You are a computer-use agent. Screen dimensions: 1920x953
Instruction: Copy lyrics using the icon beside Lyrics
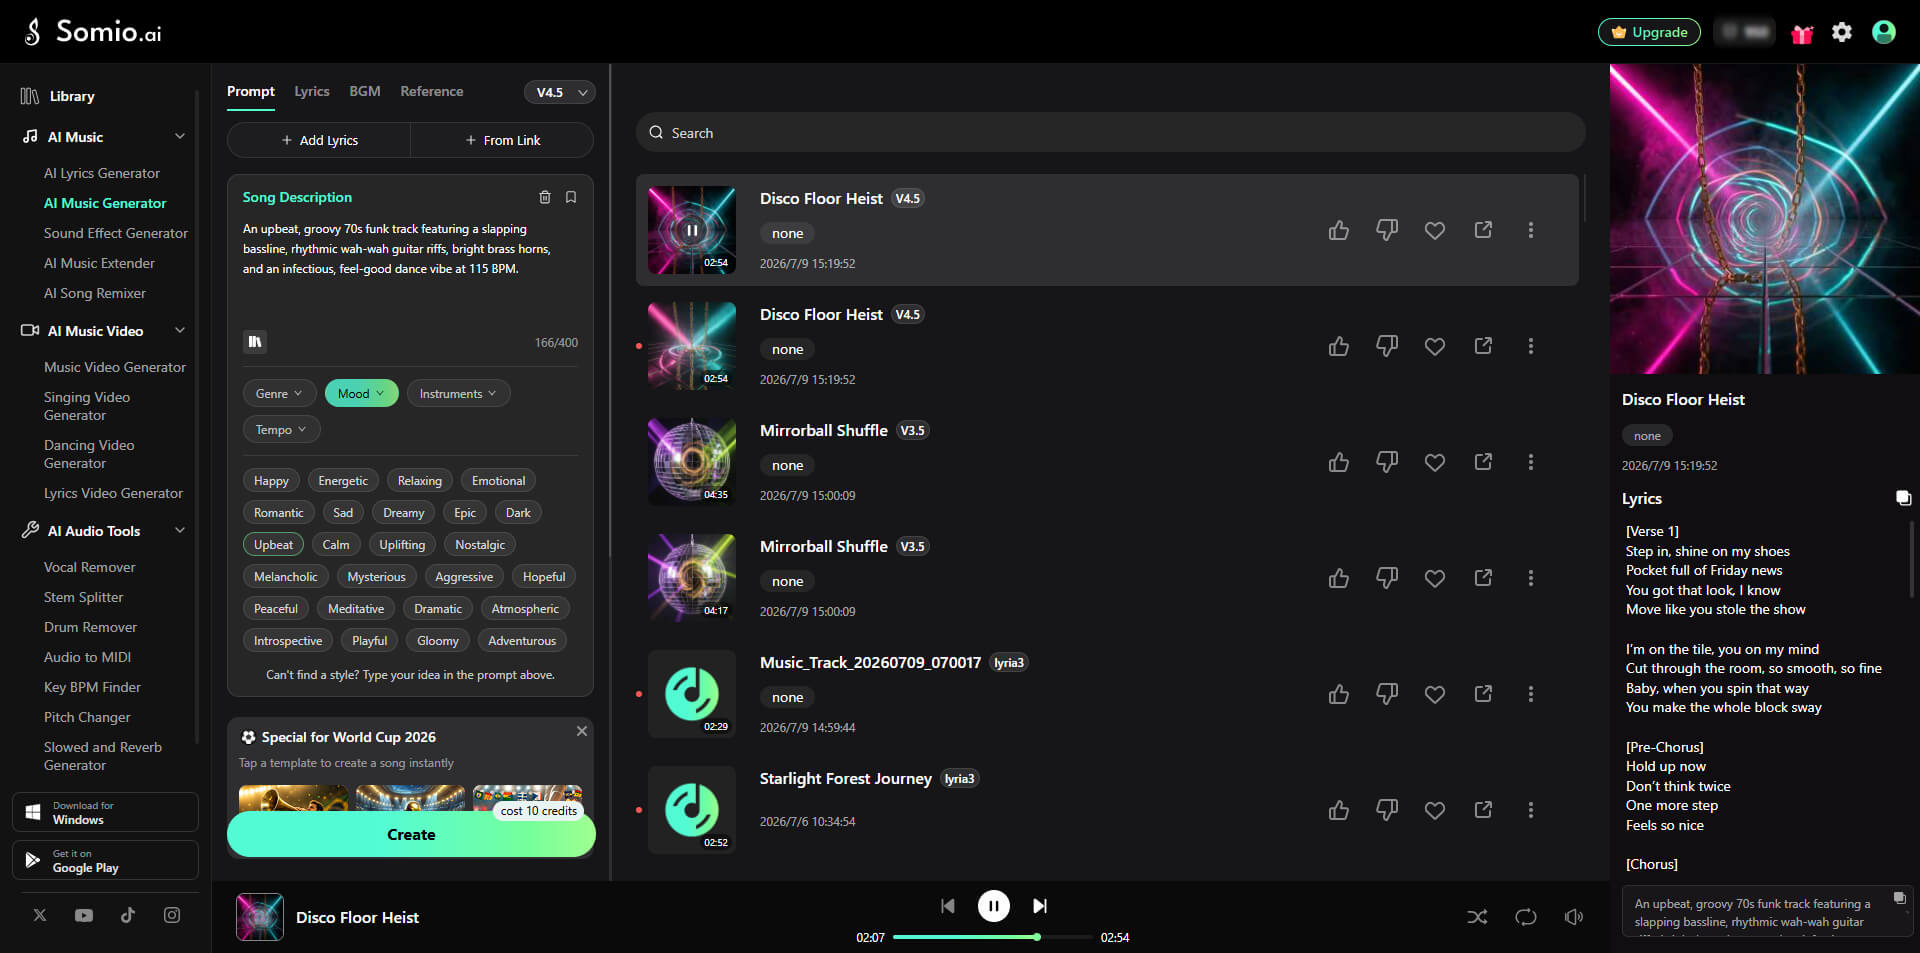coord(1903,498)
